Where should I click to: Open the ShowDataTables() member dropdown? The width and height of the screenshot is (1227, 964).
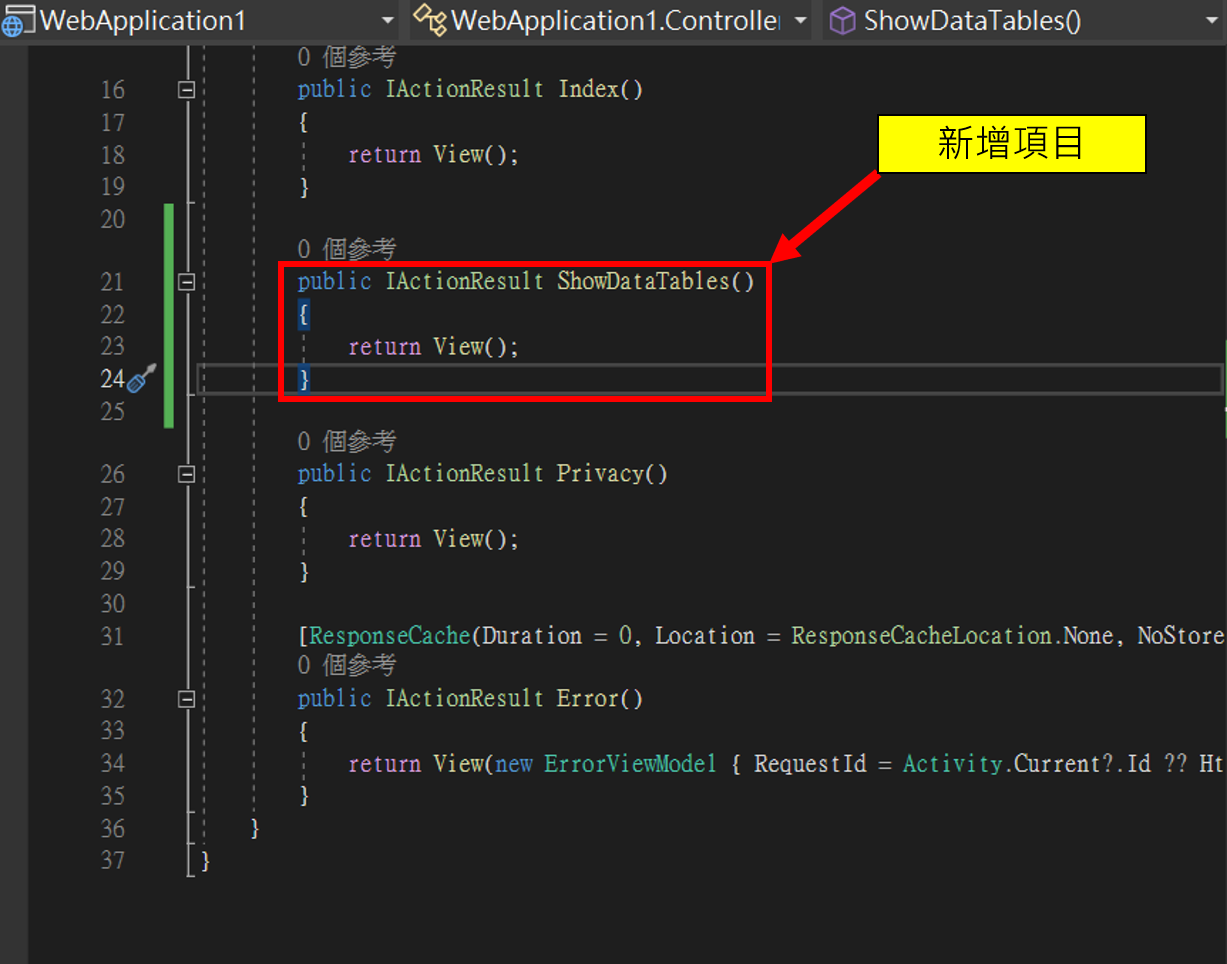point(1212,20)
